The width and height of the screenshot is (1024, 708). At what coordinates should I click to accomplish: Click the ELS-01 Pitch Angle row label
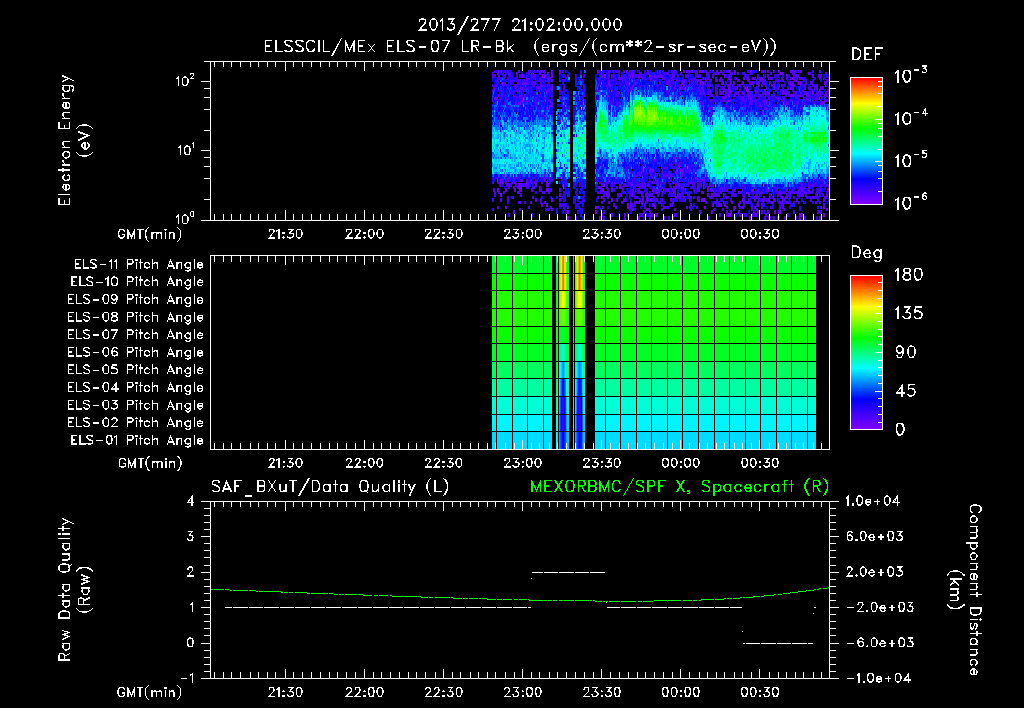click(x=137, y=441)
